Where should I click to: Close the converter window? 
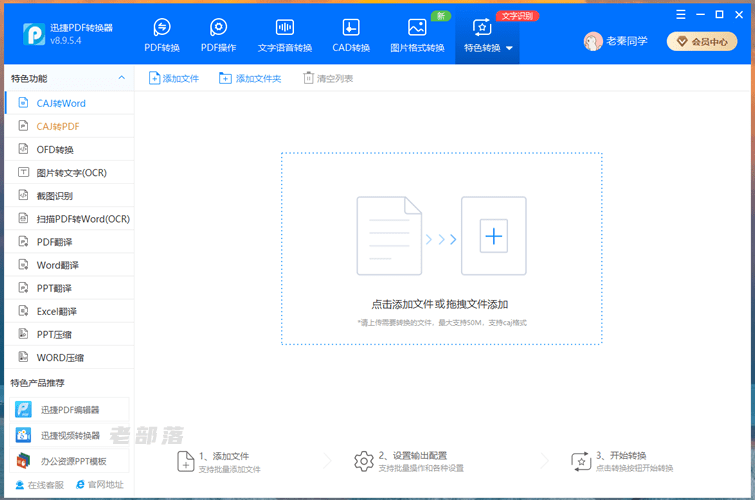point(739,14)
